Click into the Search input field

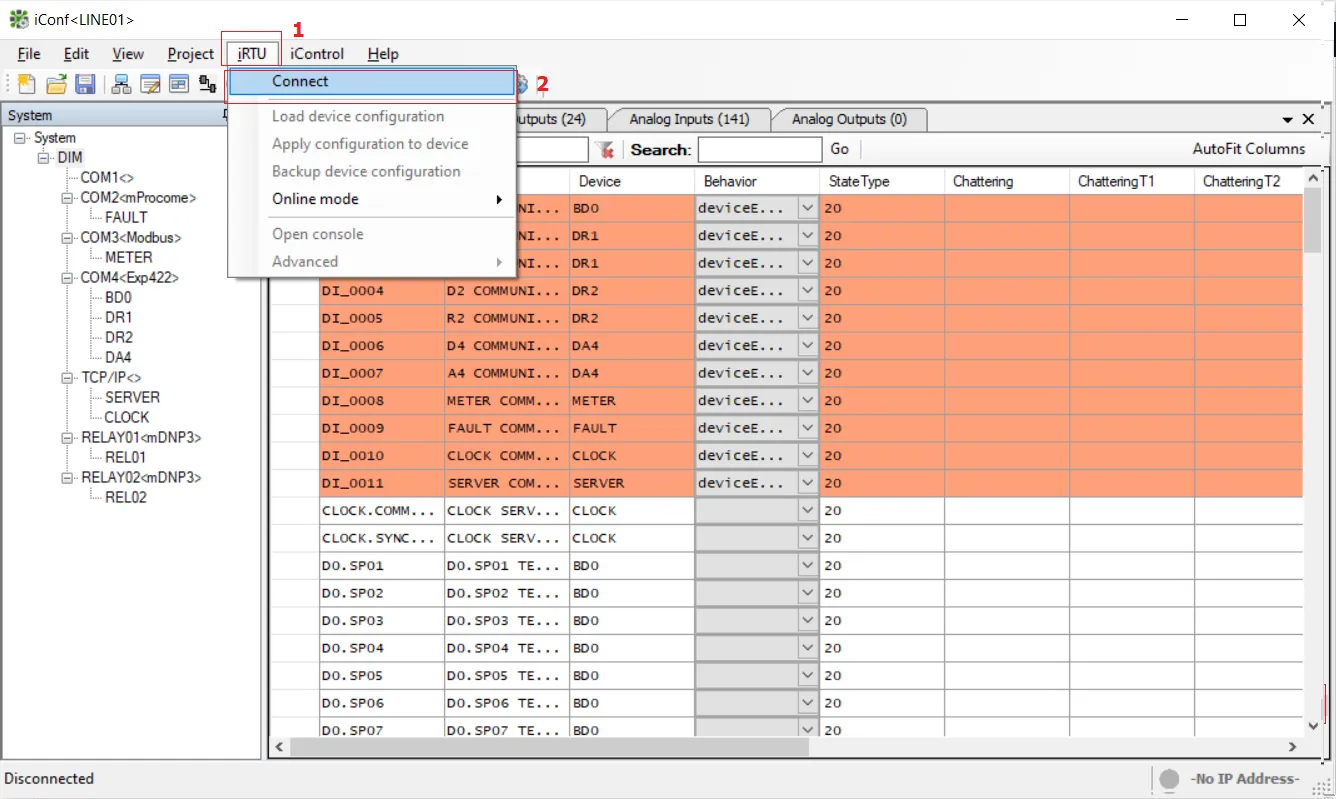(x=760, y=150)
